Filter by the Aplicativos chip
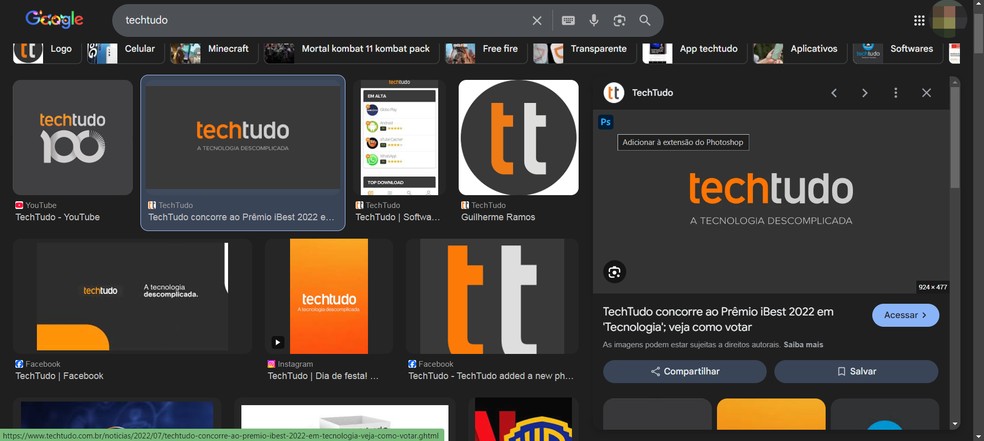984x441 pixels. (x=800, y=51)
